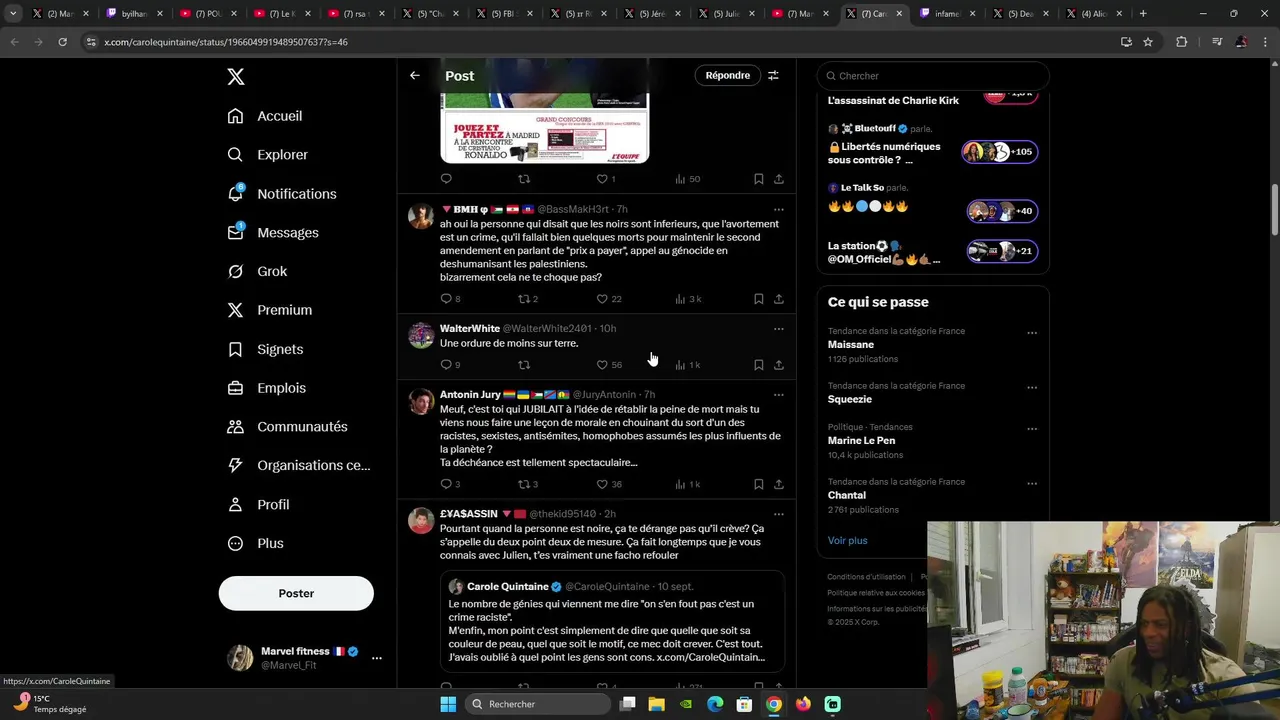
Task: Share the Antonin Jury post
Action: point(779,484)
